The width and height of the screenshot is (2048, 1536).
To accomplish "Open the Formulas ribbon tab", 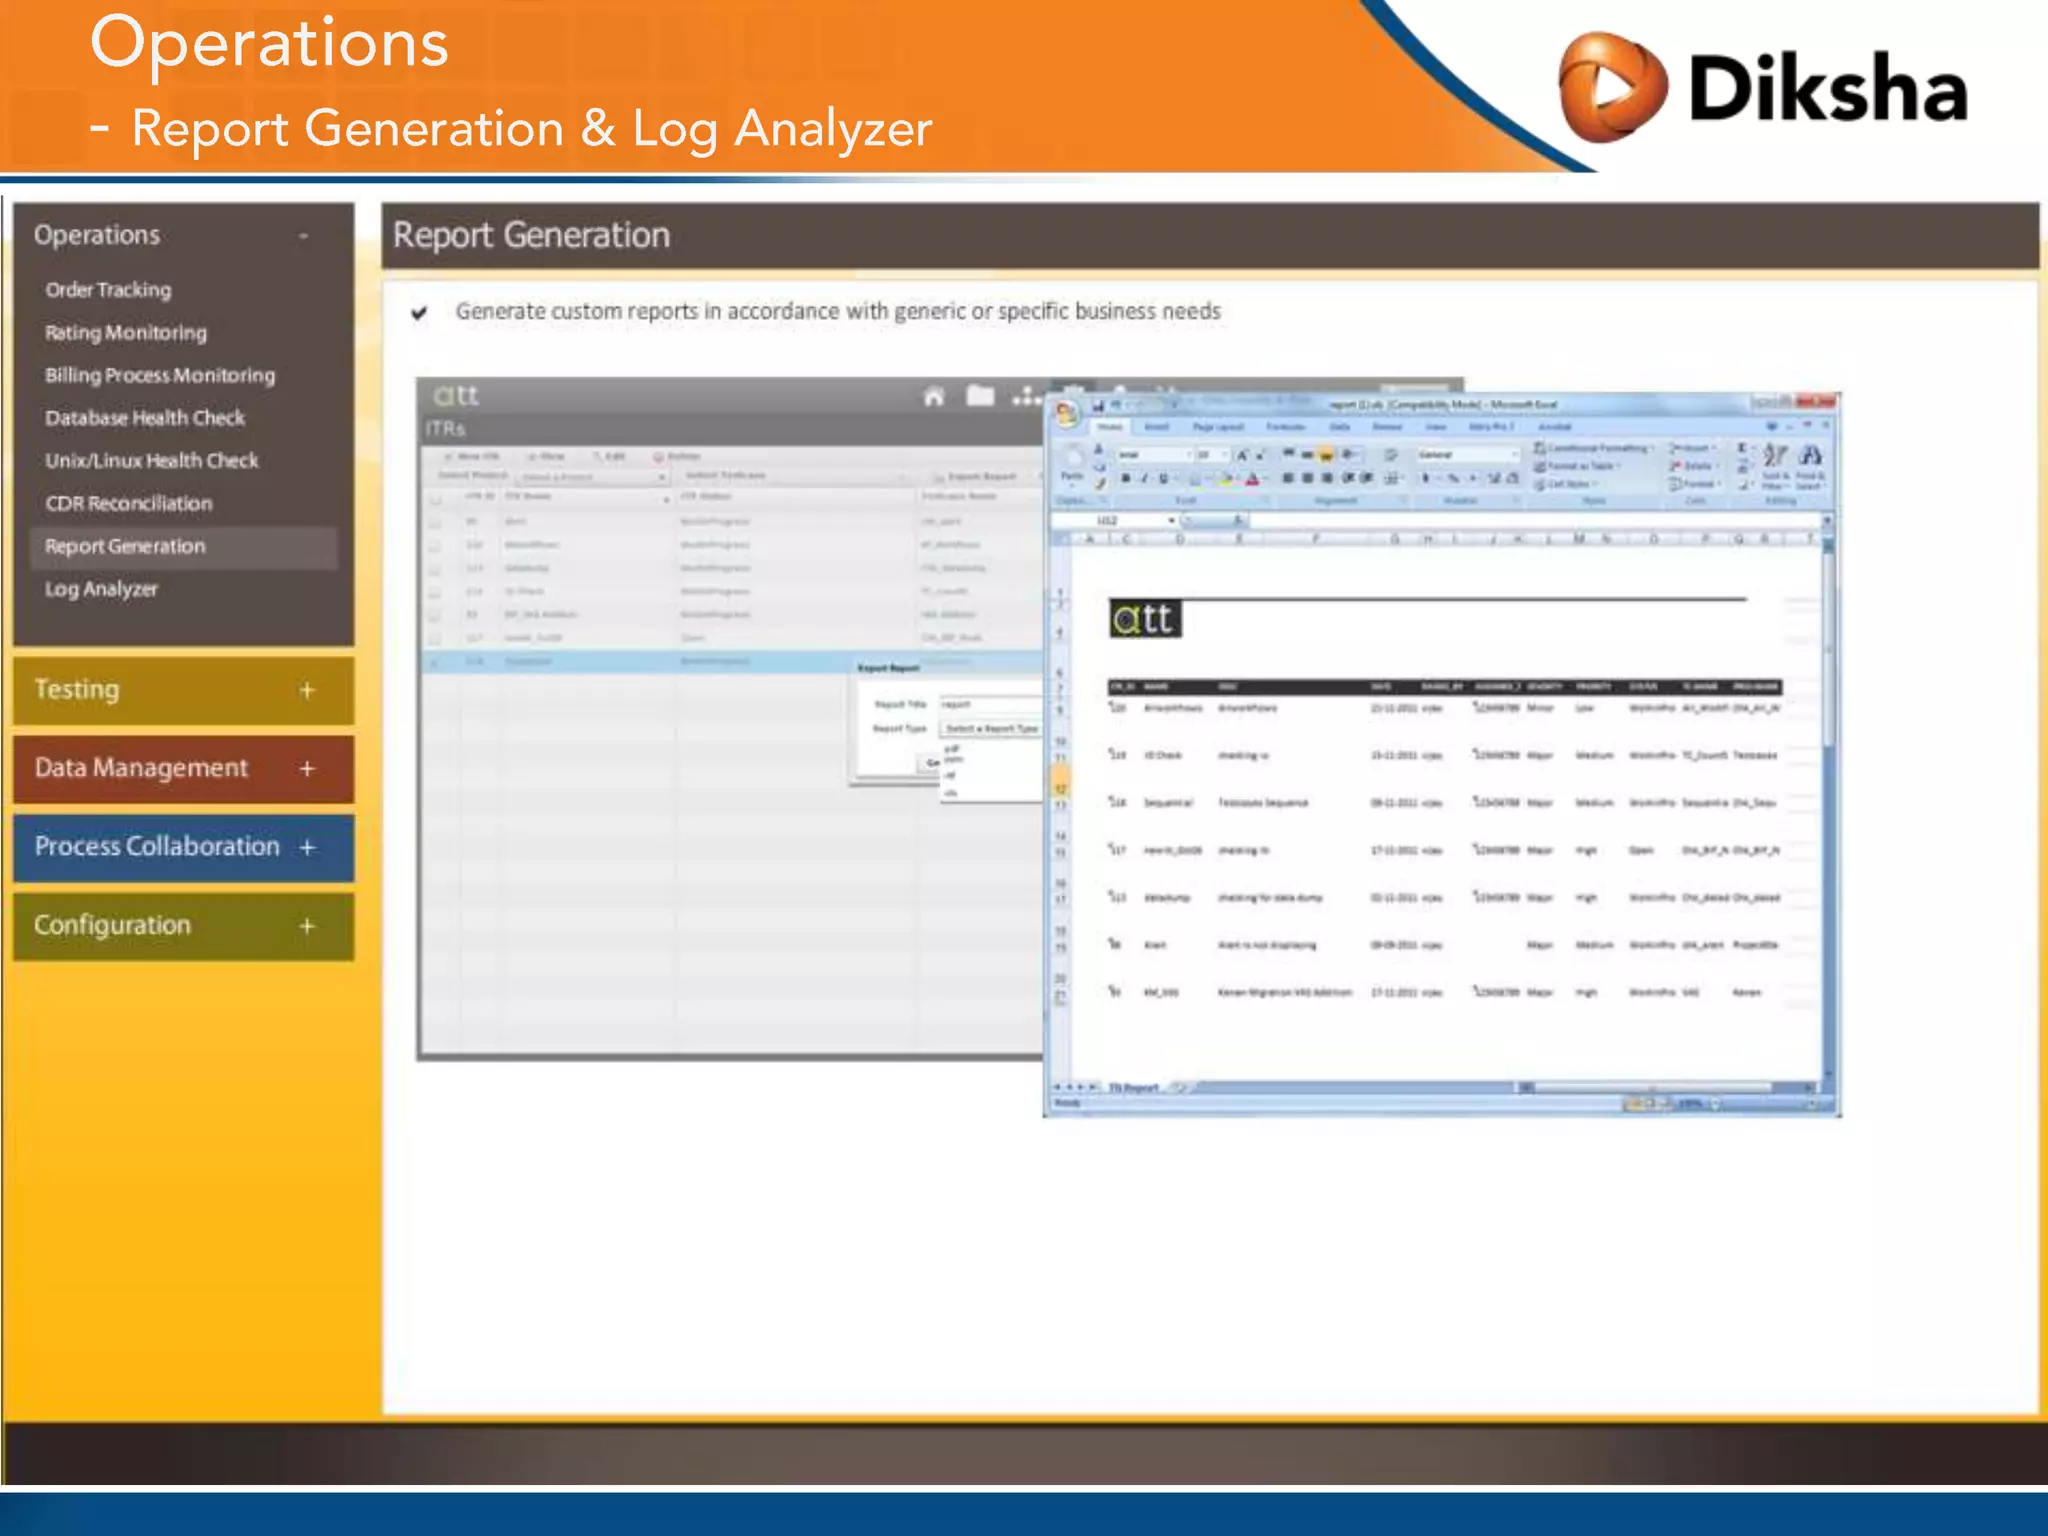I will tap(1286, 427).
